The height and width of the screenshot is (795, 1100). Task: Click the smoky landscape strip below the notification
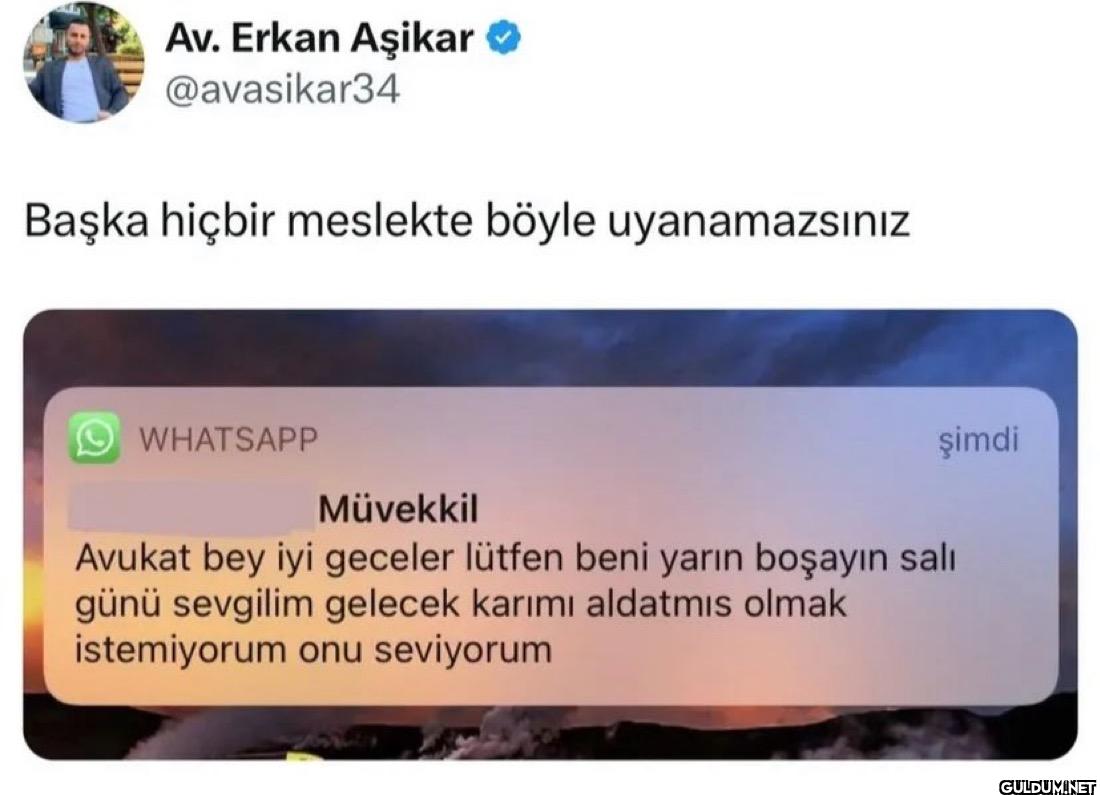(x=550, y=733)
